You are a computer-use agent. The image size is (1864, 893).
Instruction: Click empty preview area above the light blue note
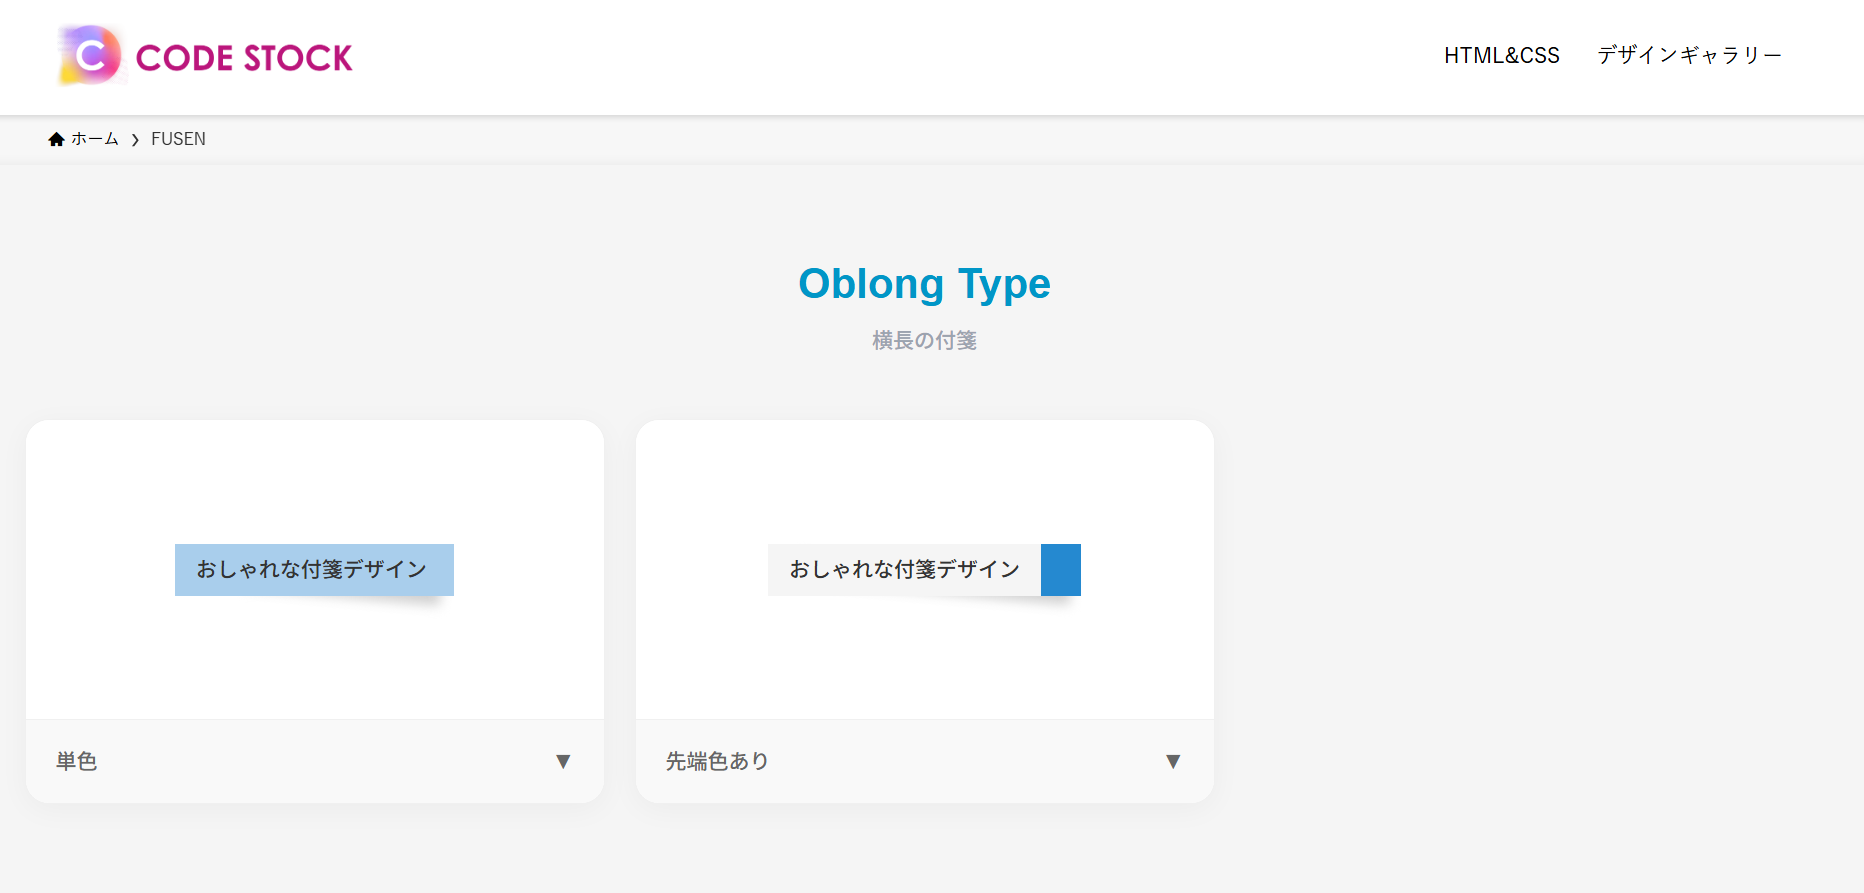pos(314,480)
